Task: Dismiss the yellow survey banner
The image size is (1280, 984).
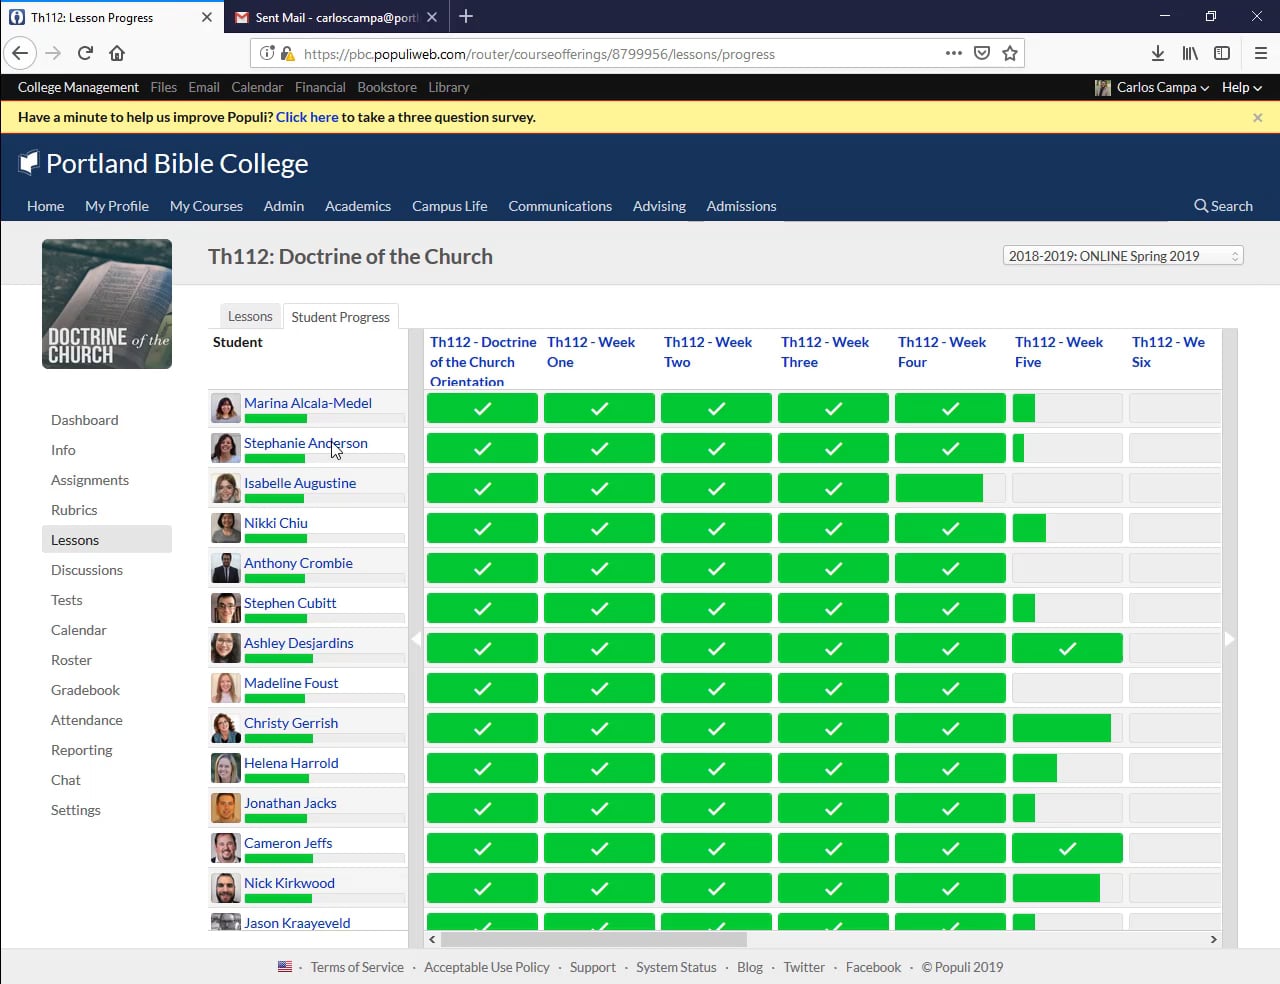Action: click(1257, 117)
